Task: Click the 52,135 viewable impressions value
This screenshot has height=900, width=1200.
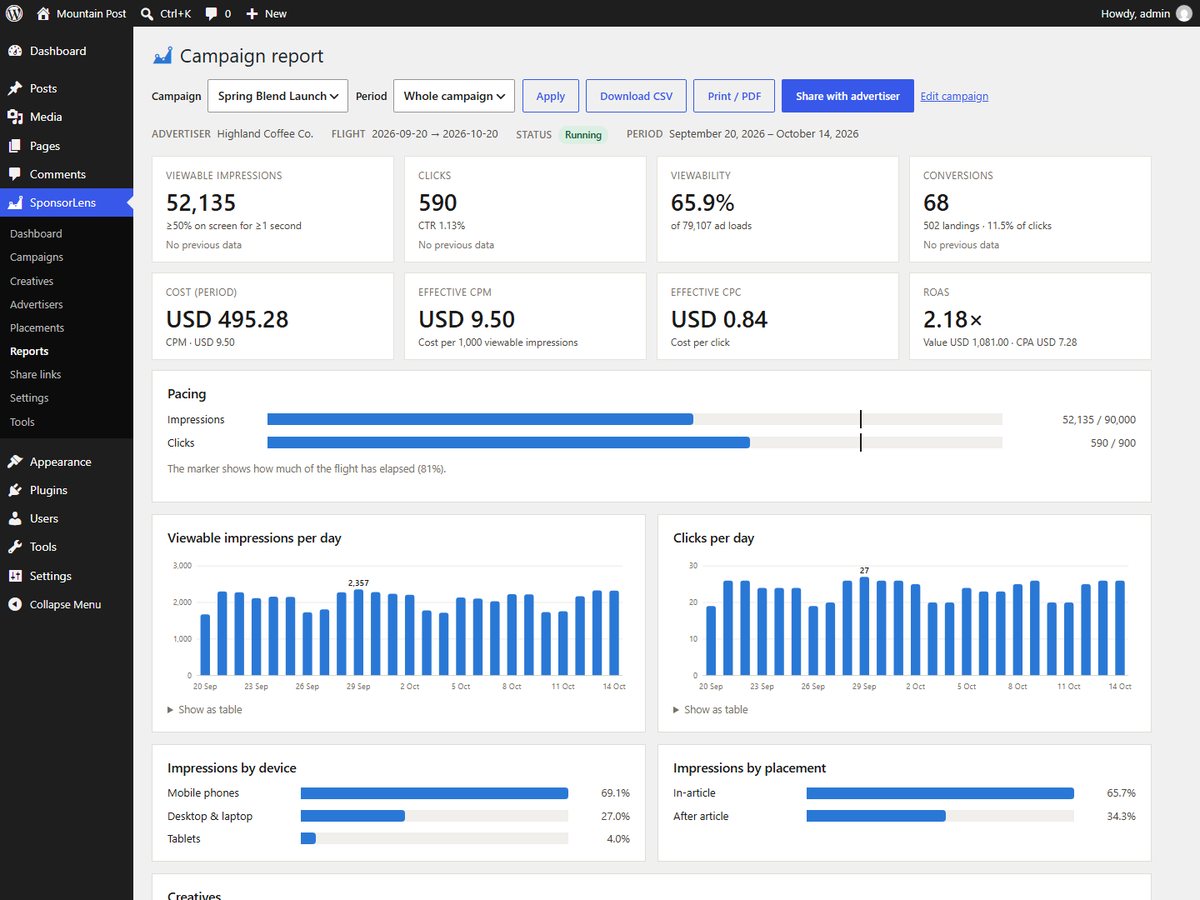Action: point(201,203)
